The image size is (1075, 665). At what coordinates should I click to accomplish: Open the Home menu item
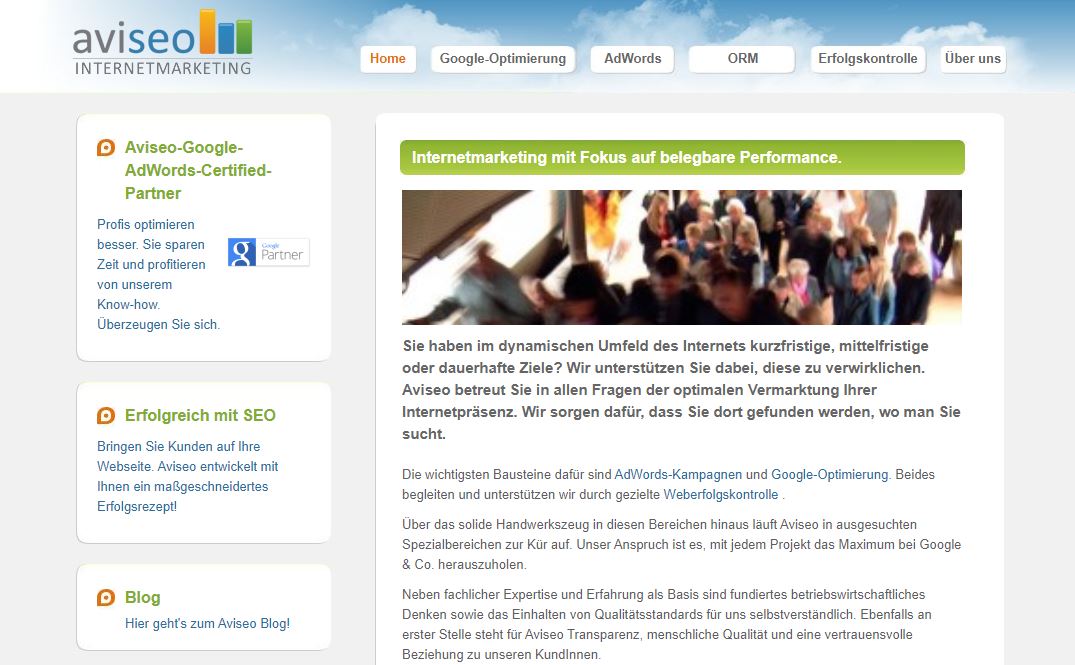(x=387, y=59)
